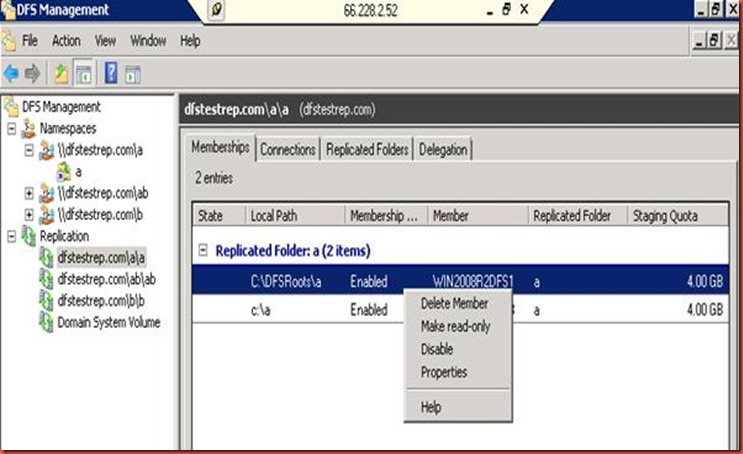Image resolution: width=743 pixels, height=454 pixels.
Task: Sort by the State column header
Action: 219,216
